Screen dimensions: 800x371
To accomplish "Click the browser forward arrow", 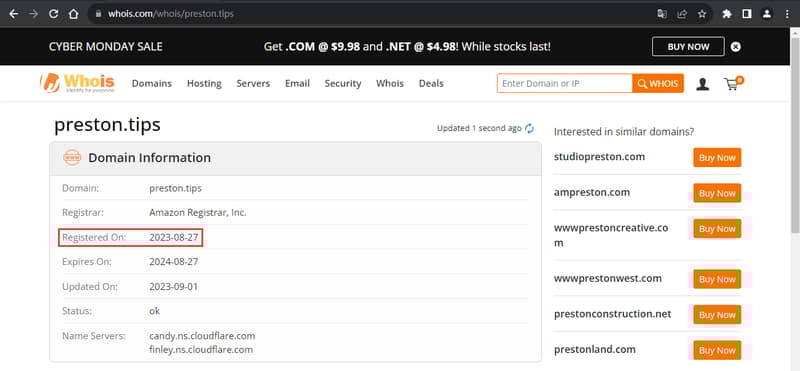I will (x=34, y=14).
